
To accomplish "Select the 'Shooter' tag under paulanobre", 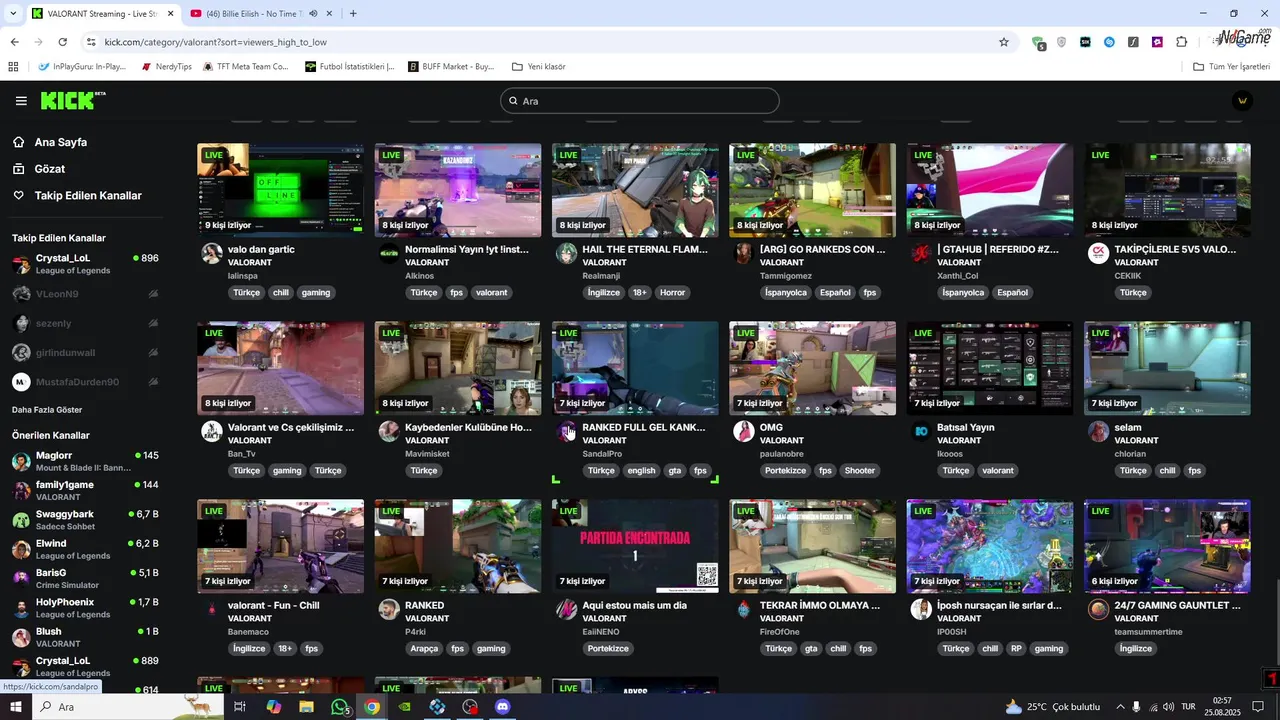I will tap(859, 471).
